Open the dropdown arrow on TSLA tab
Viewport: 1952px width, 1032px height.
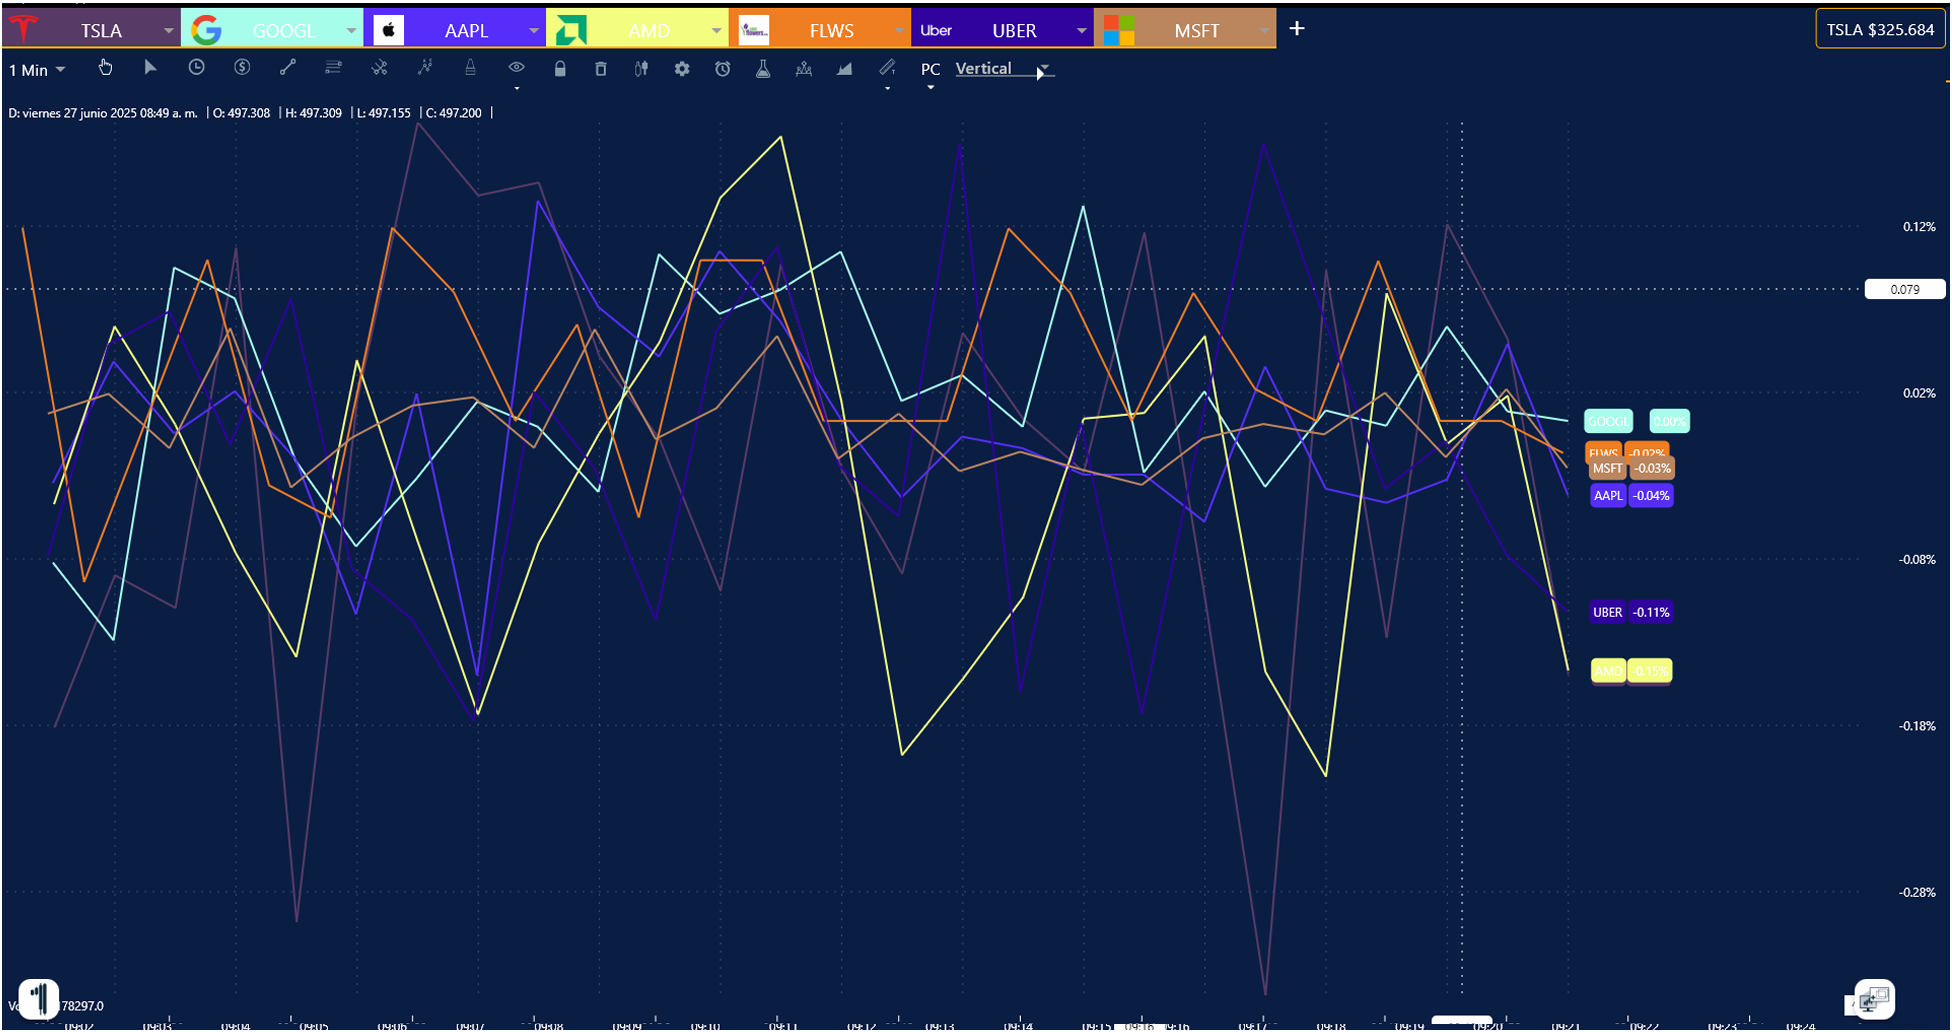click(x=168, y=31)
